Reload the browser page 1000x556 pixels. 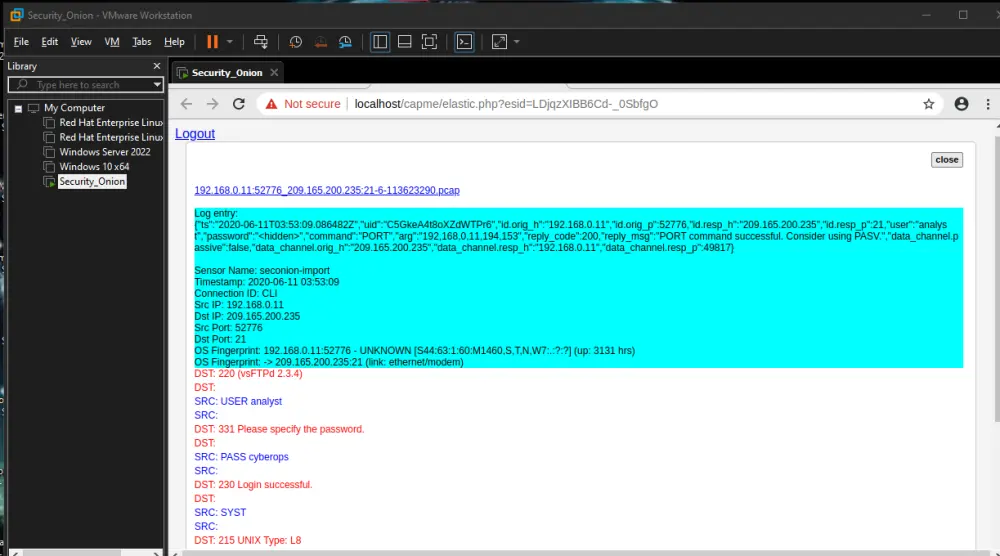coord(239,104)
